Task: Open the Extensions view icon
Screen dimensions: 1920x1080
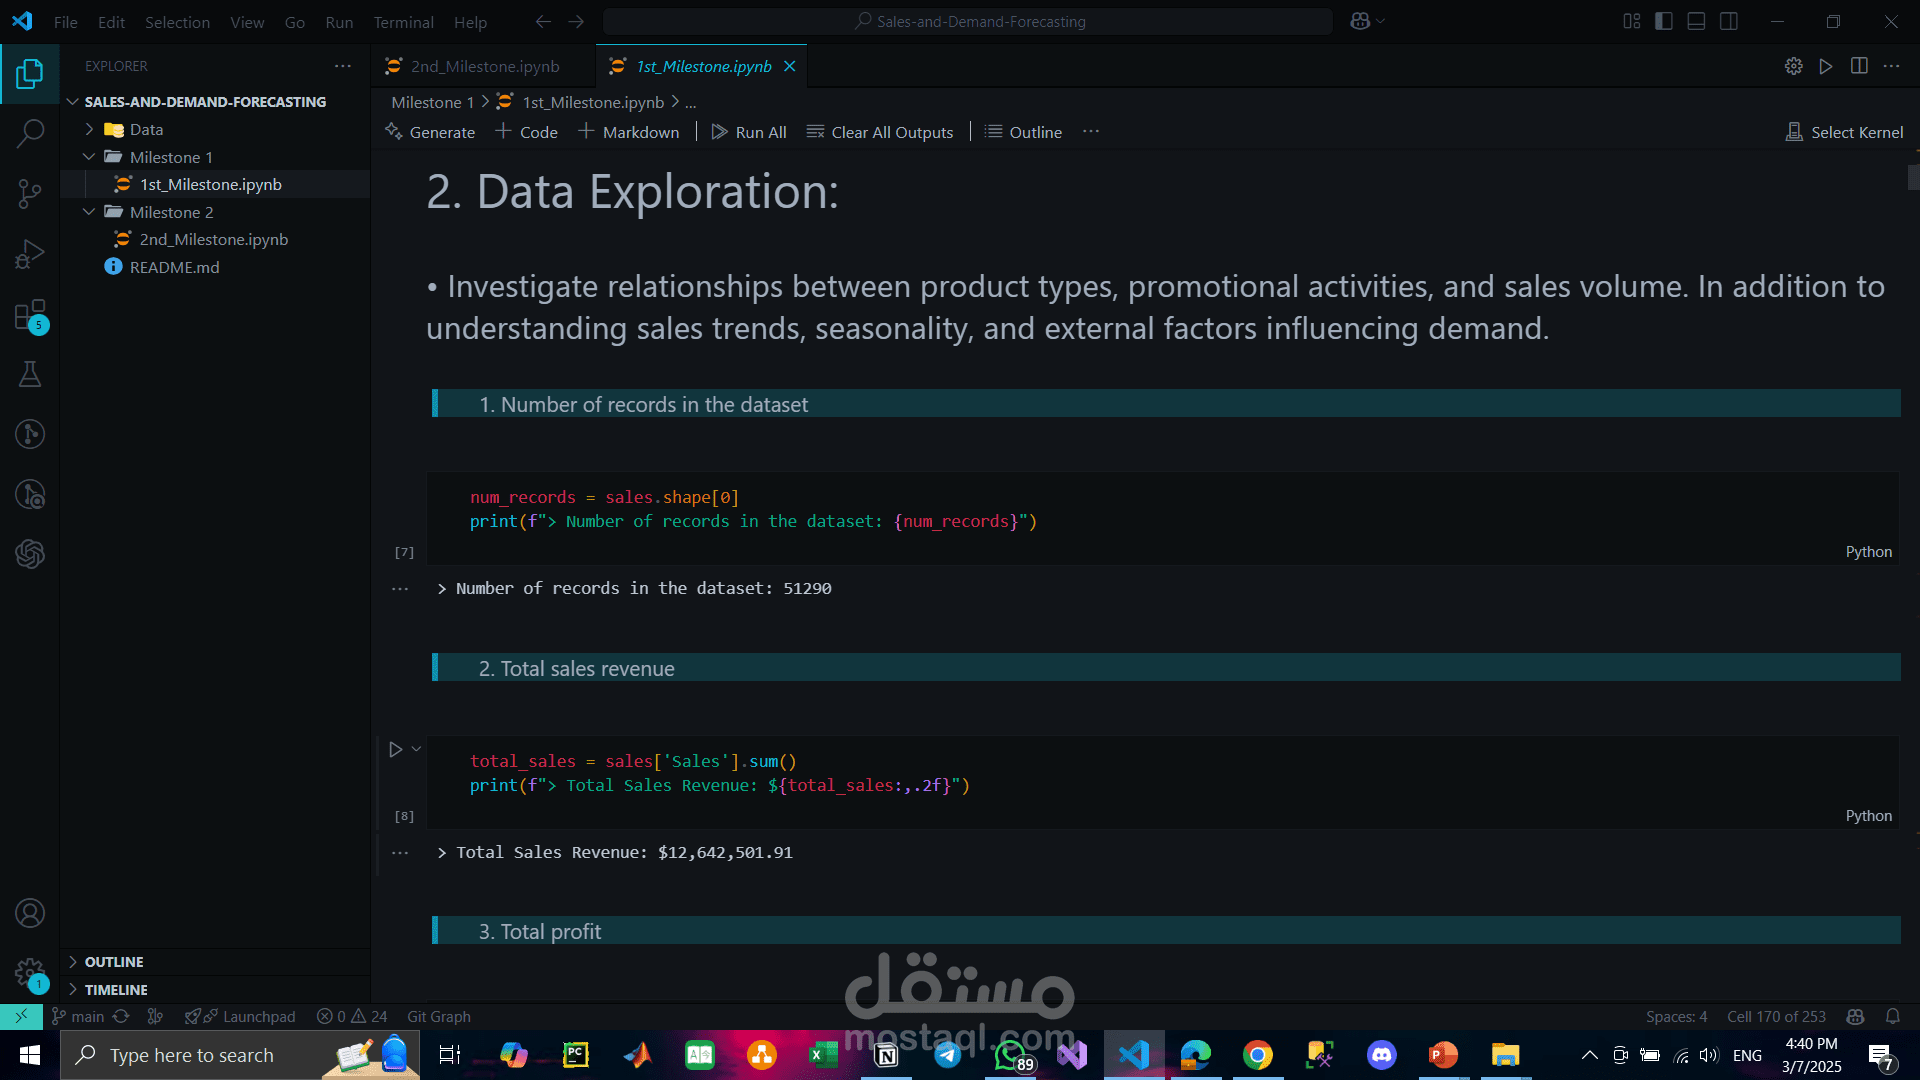Action: pyautogui.click(x=30, y=315)
